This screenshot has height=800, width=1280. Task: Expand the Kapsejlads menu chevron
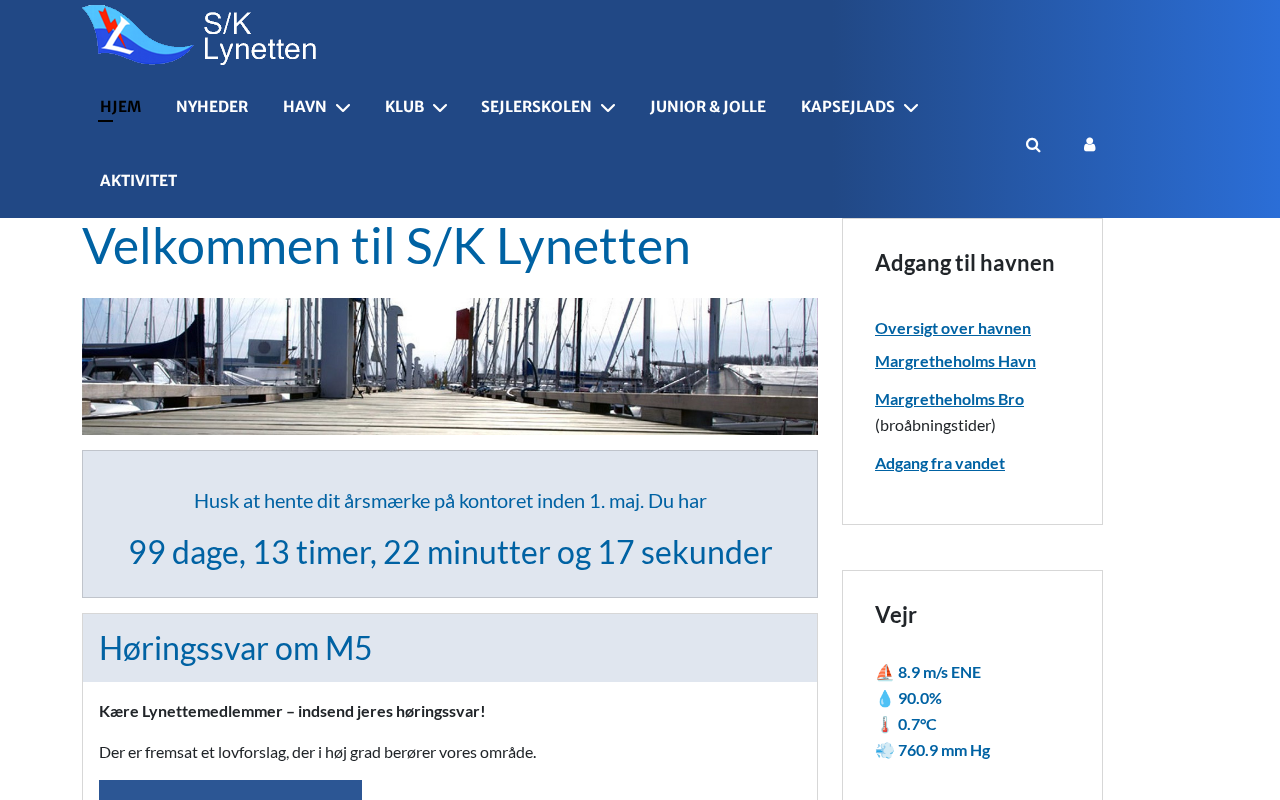(x=911, y=108)
